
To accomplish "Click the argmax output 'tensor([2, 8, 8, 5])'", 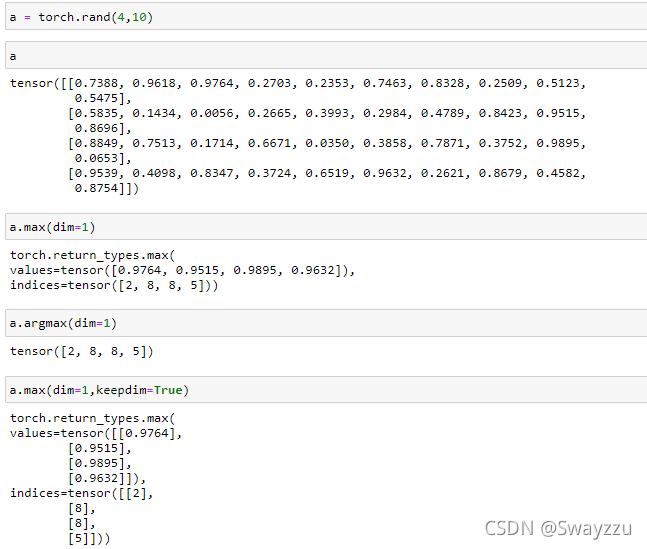I will [81, 351].
